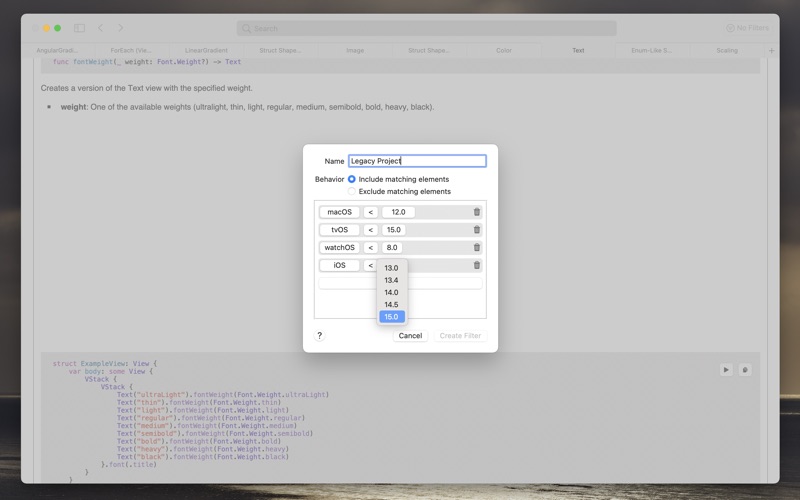This screenshot has width=800, height=500.
Task: Click the Create Filter button
Action: point(460,336)
